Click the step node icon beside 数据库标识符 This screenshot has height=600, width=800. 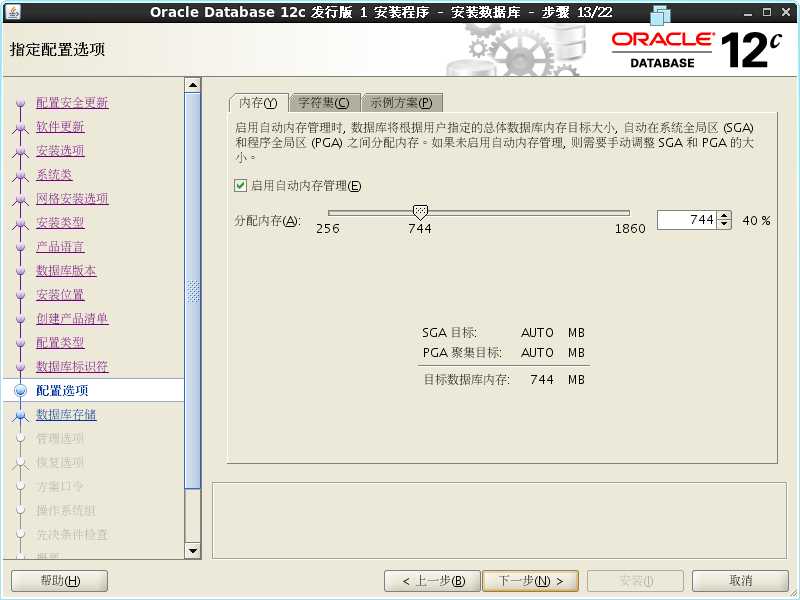[x=20, y=367]
